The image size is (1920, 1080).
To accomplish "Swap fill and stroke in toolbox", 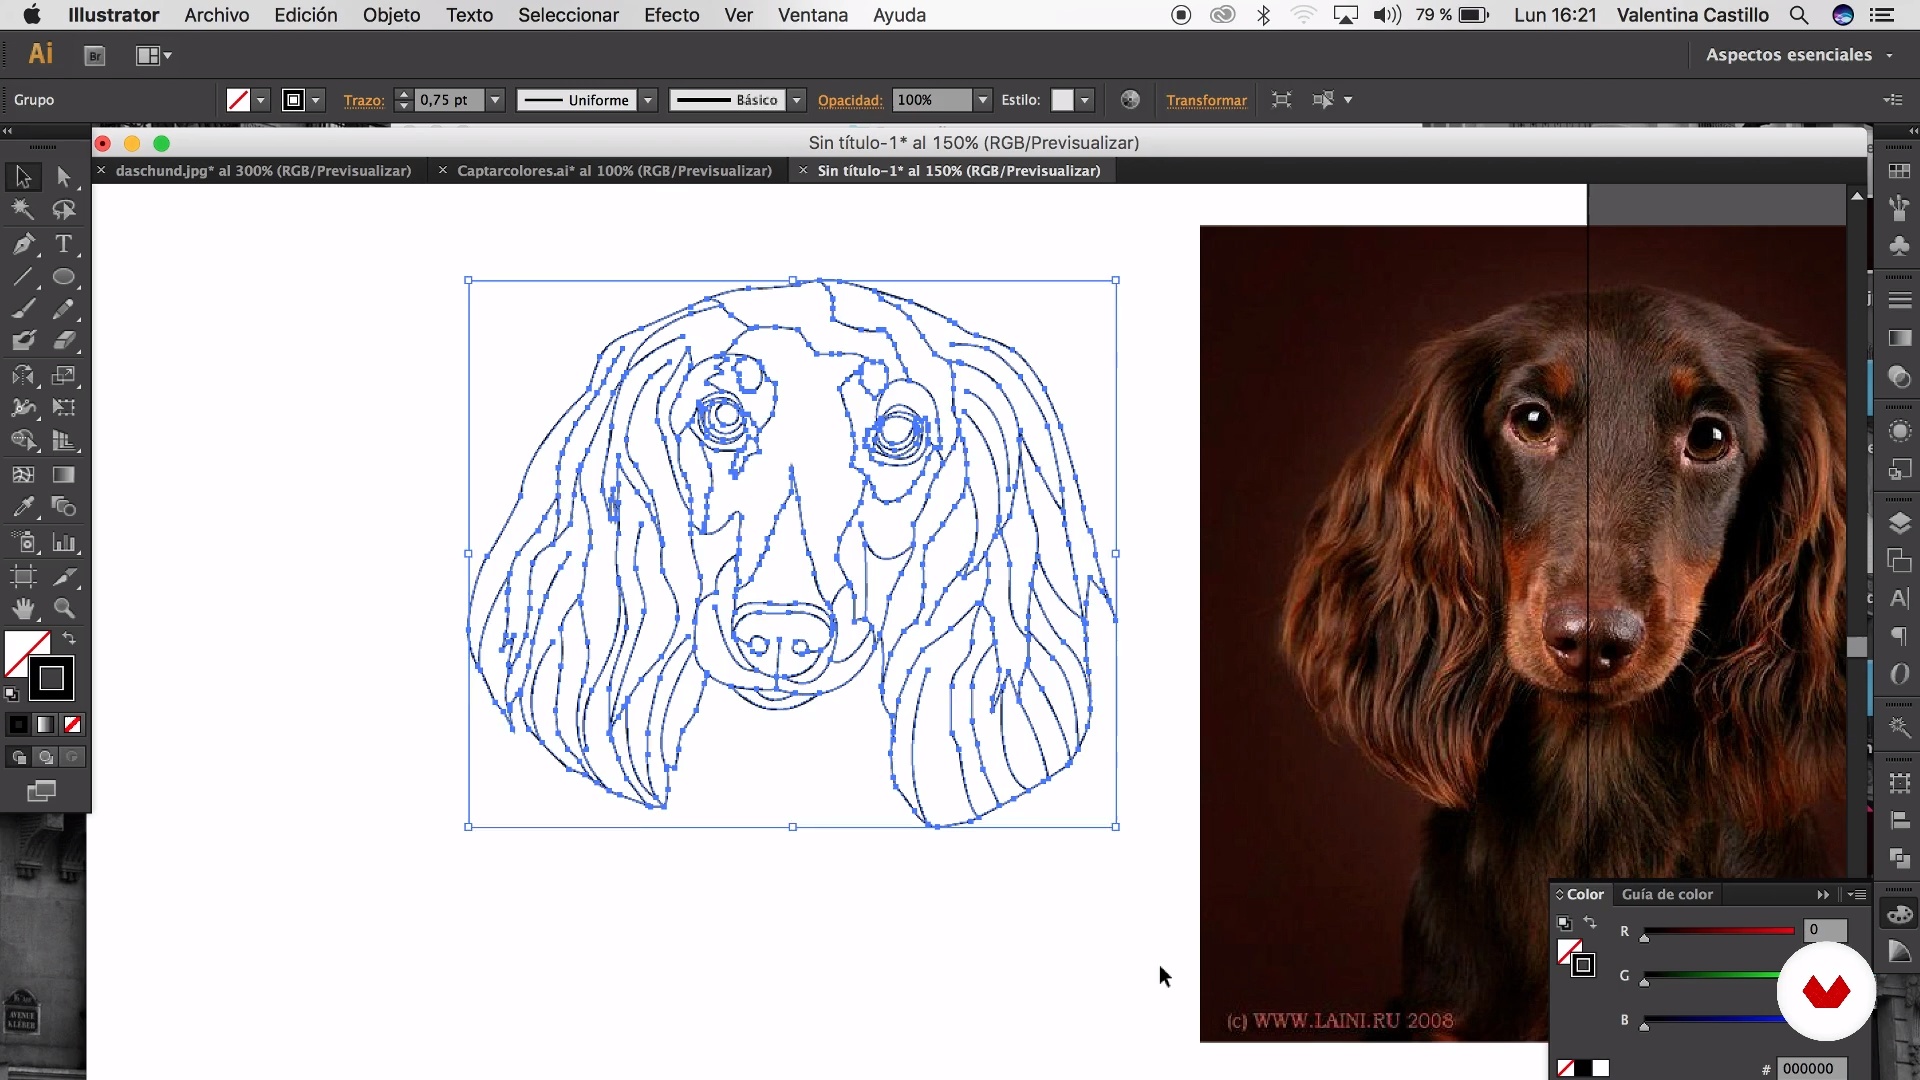I will [69, 638].
